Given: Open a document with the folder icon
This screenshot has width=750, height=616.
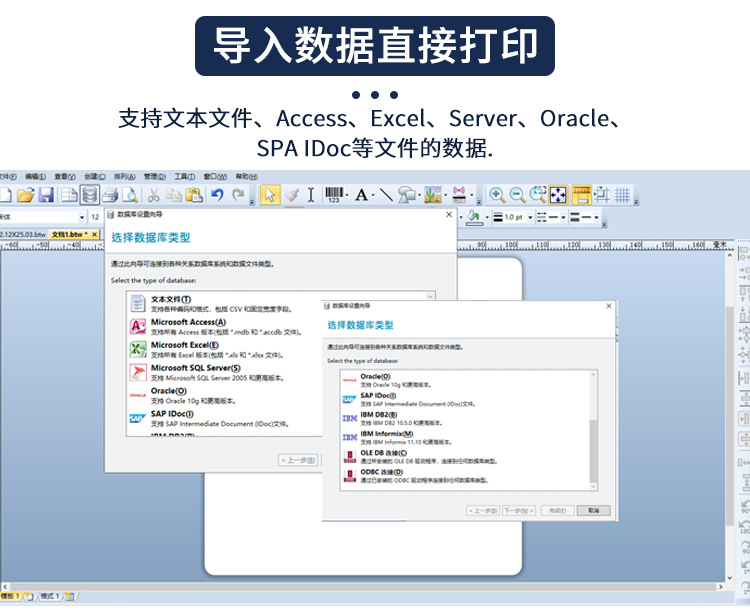Looking at the screenshot, I should click(25, 195).
